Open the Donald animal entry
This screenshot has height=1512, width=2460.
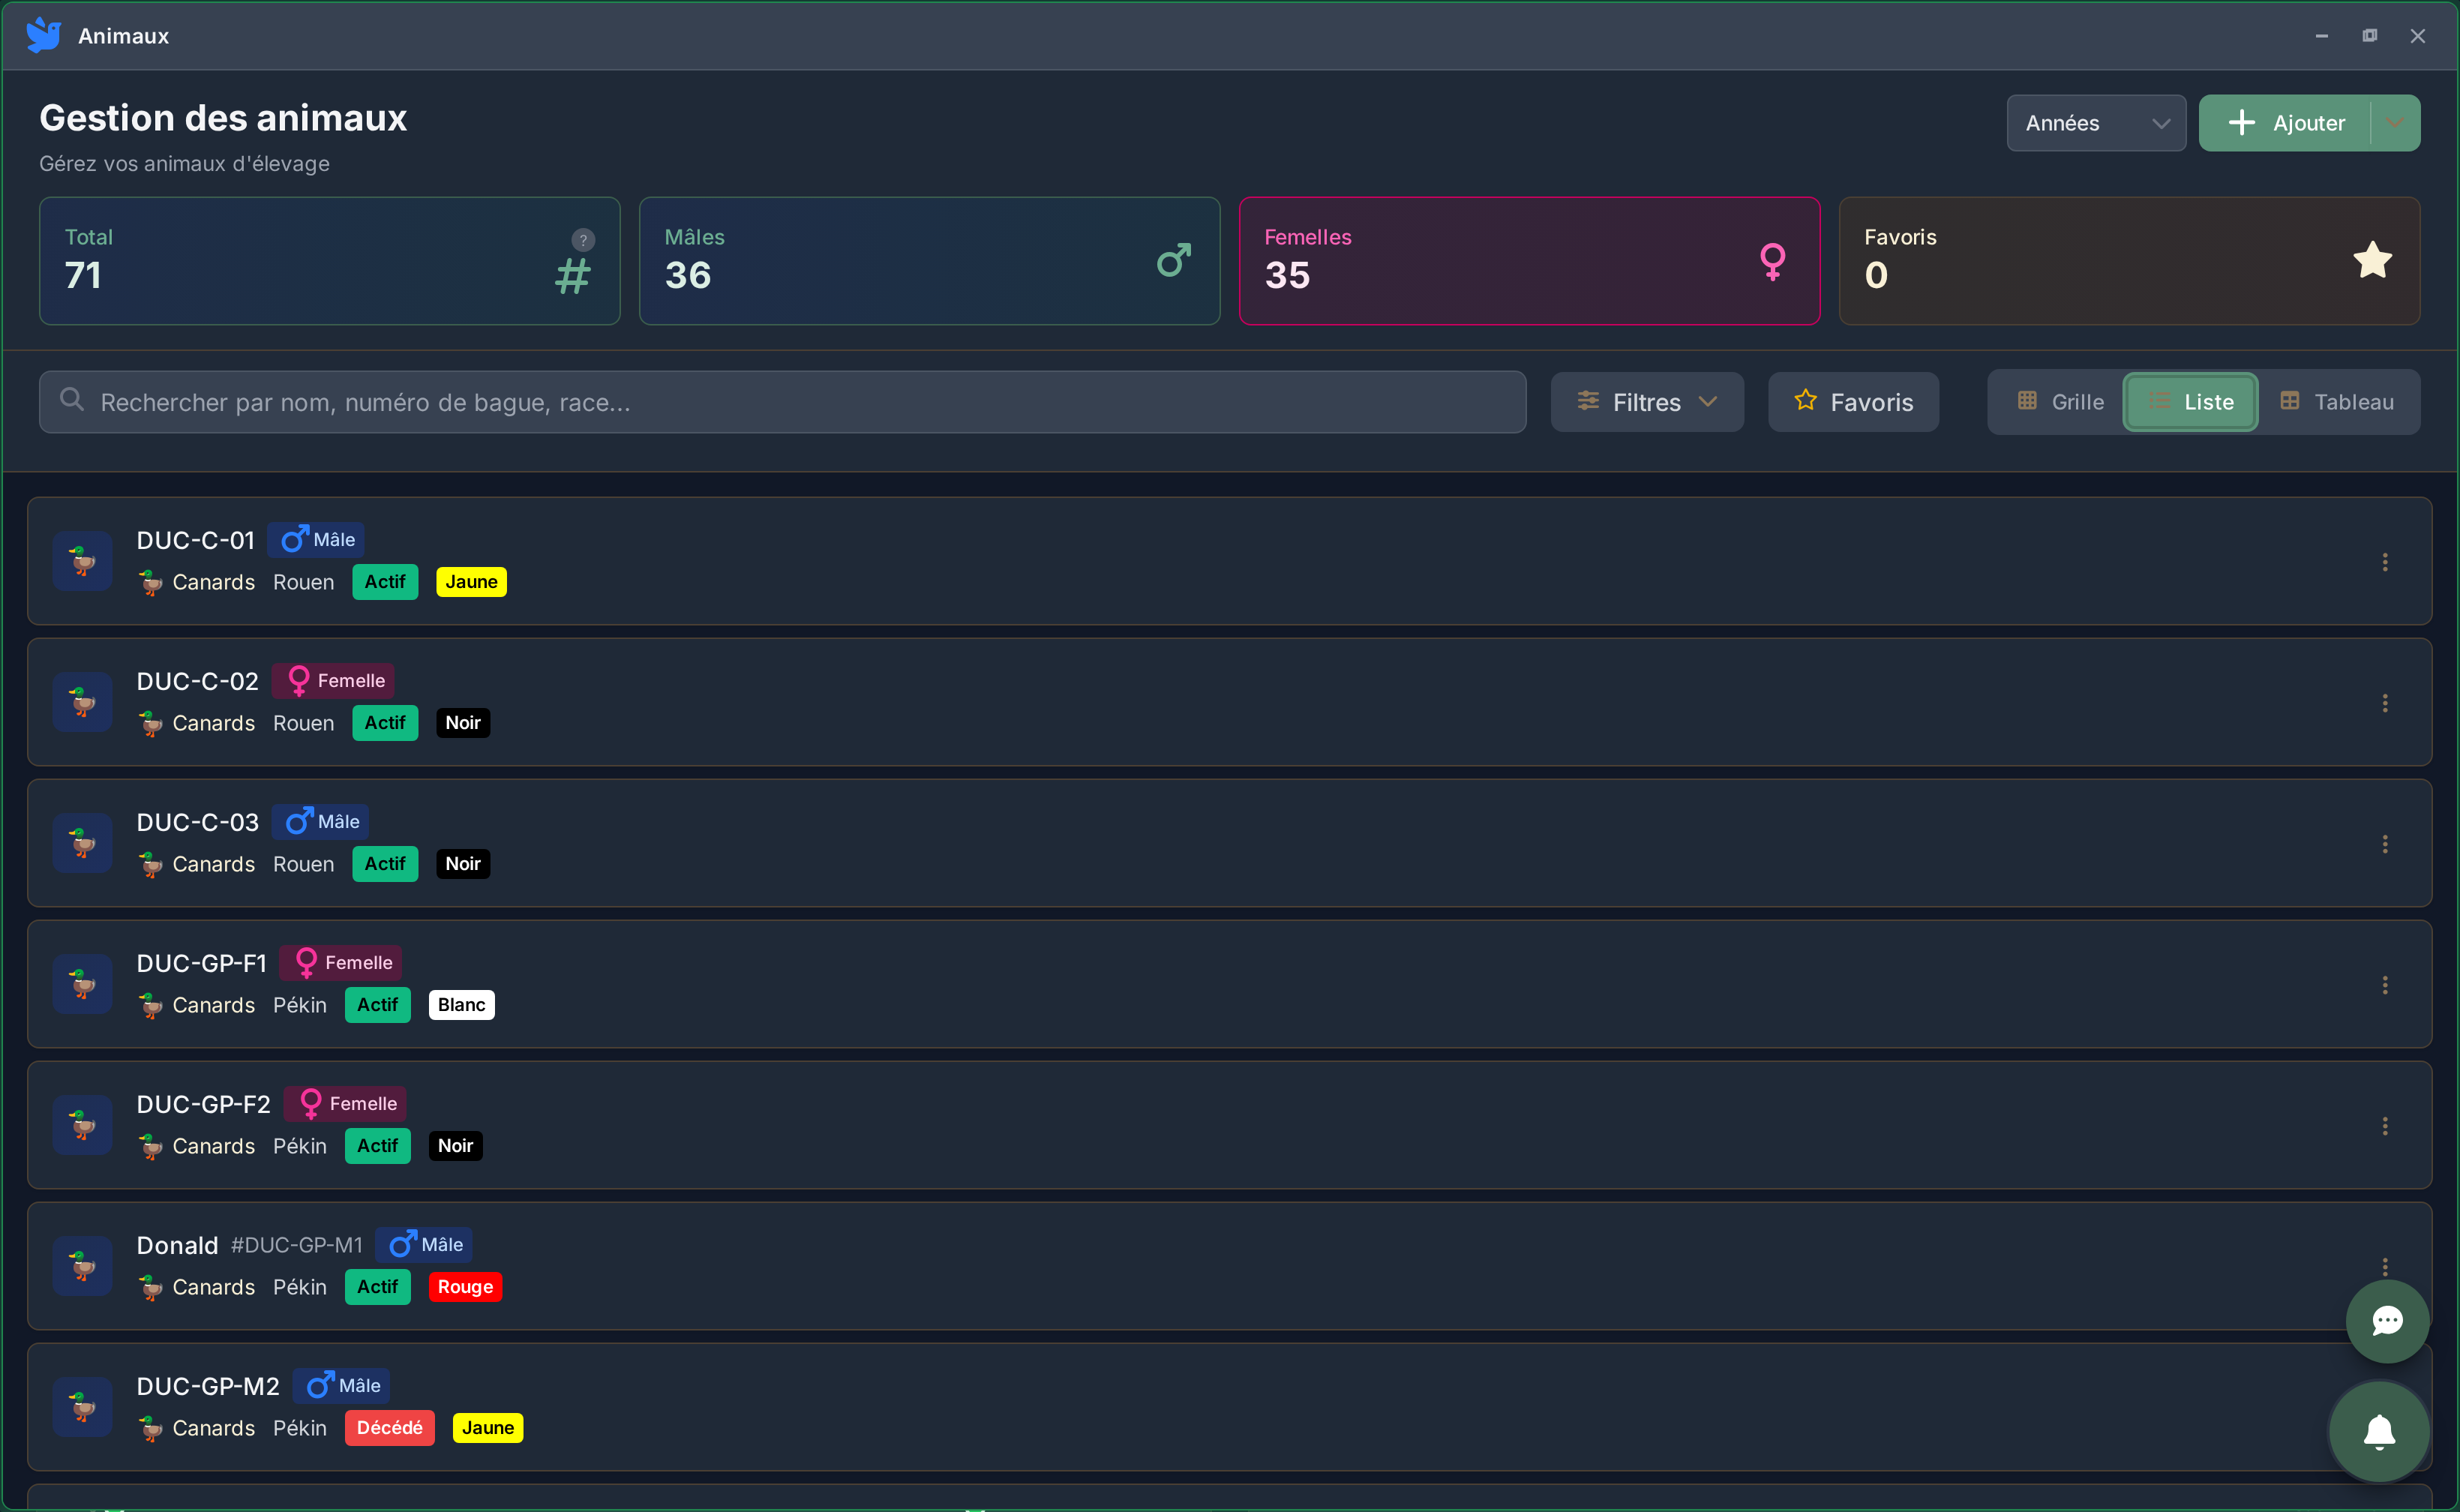pyautogui.click(x=177, y=1245)
